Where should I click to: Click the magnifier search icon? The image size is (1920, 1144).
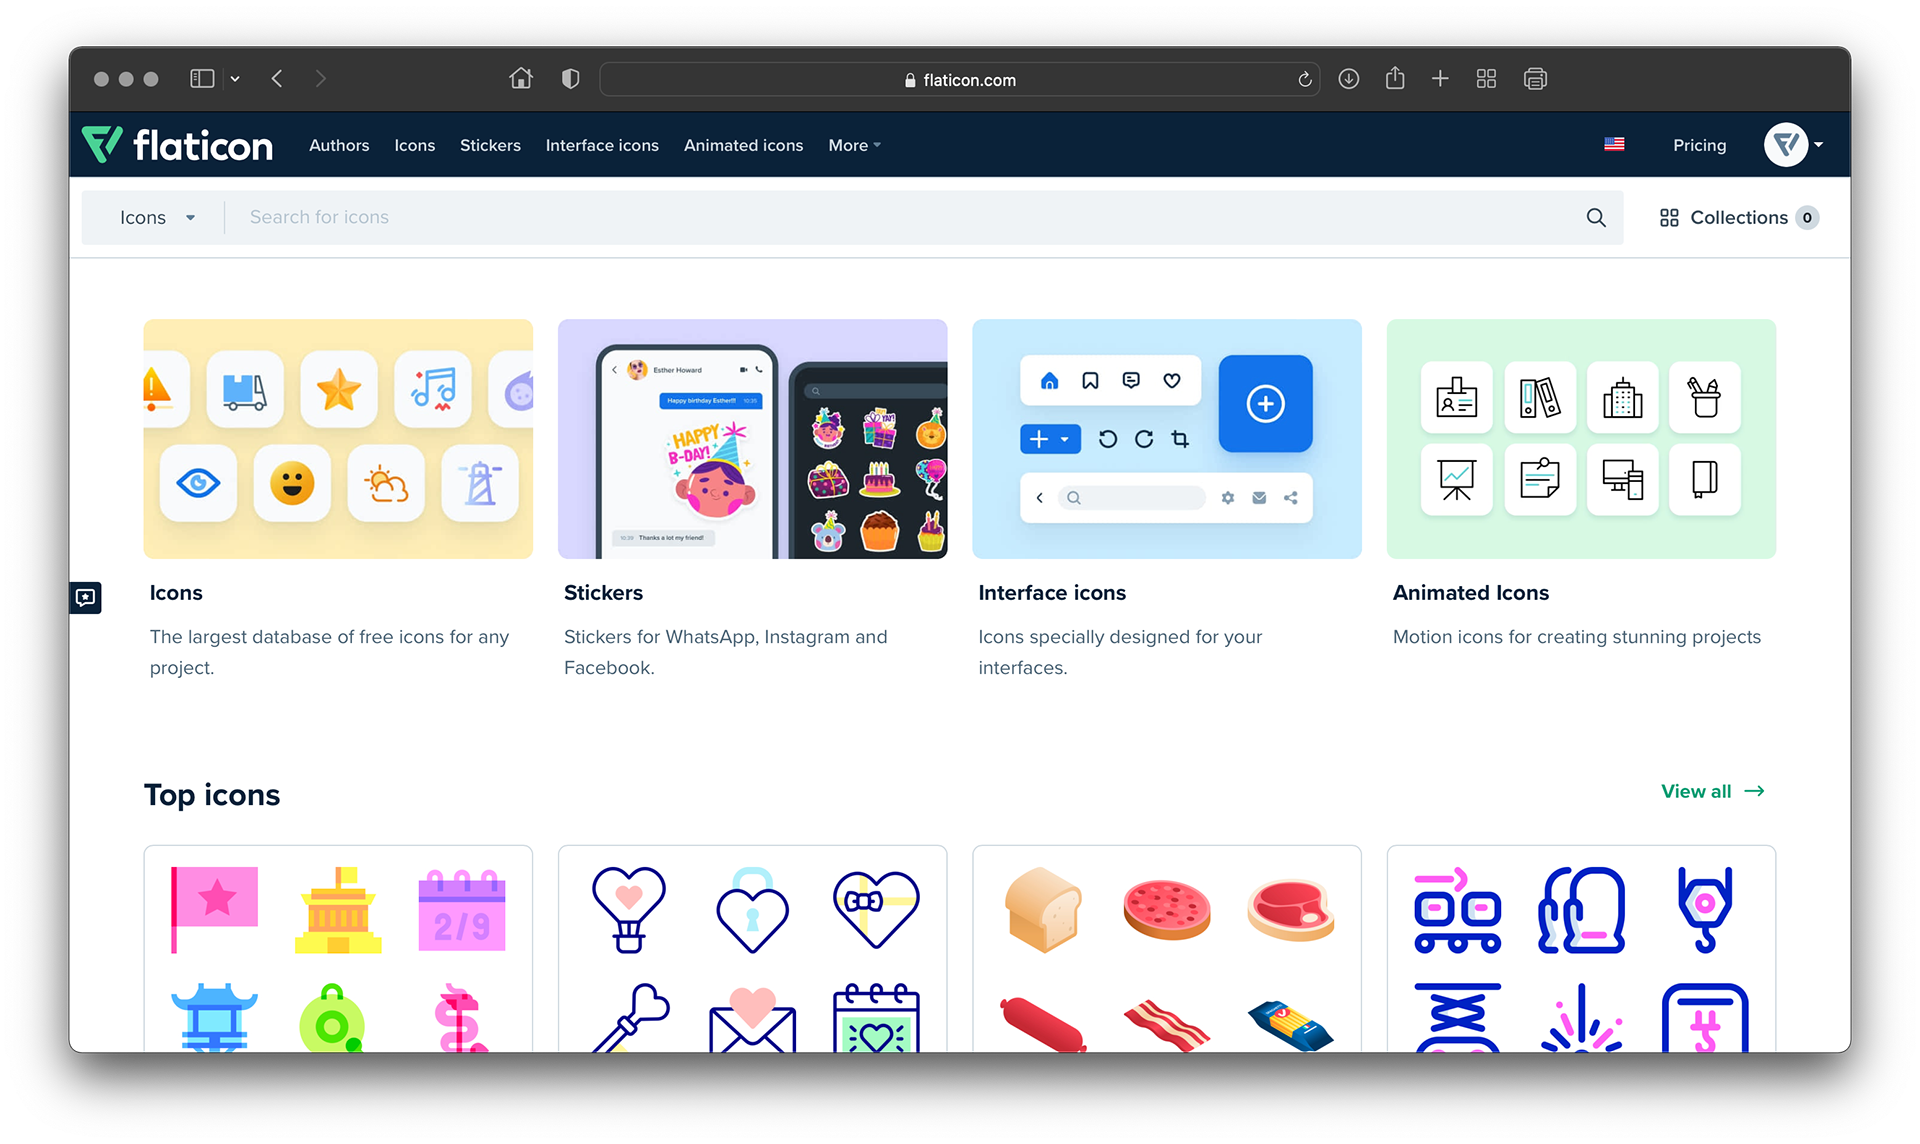[x=1596, y=217]
